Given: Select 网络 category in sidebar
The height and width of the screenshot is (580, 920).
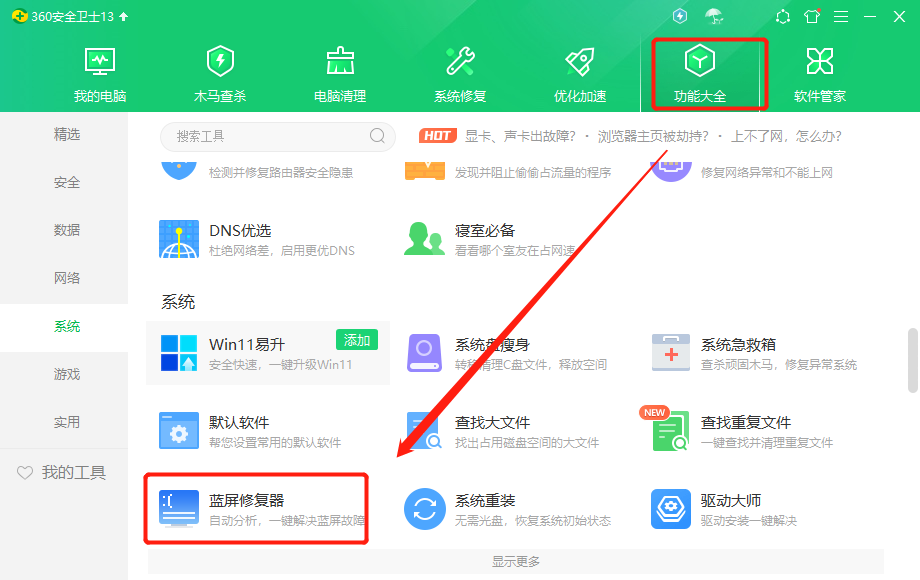Looking at the screenshot, I should click(67, 278).
